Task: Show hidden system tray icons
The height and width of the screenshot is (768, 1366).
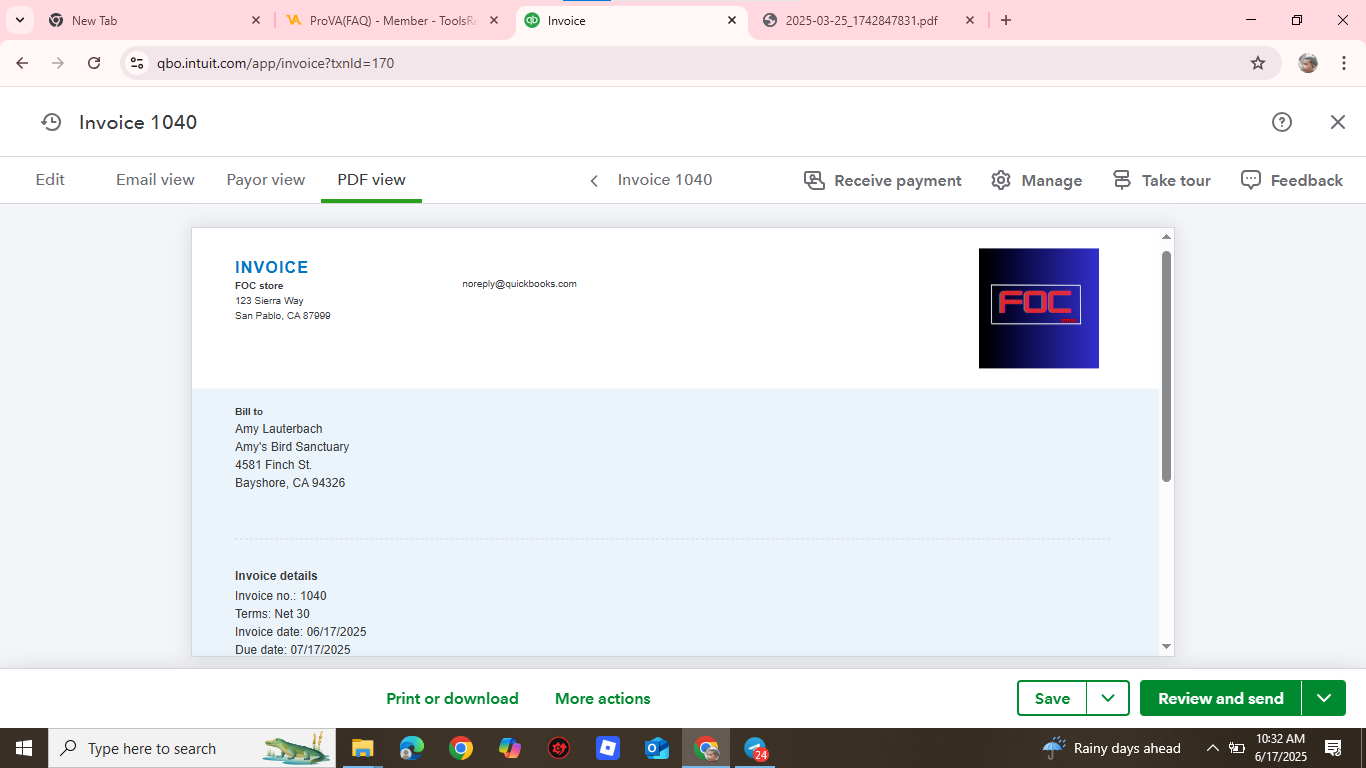Action: [x=1213, y=748]
